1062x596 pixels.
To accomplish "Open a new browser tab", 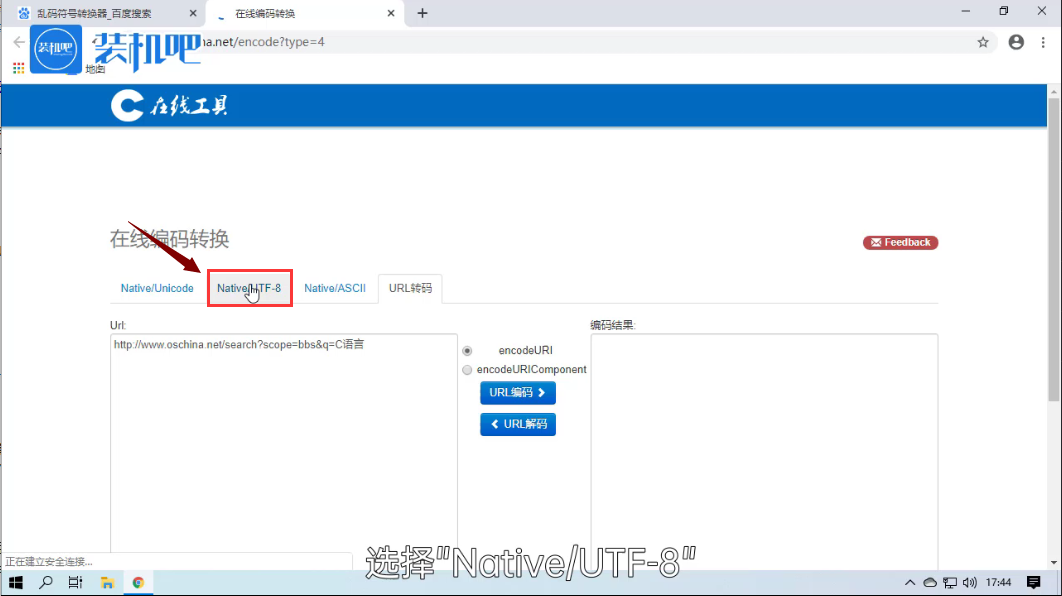I will click(x=422, y=13).
